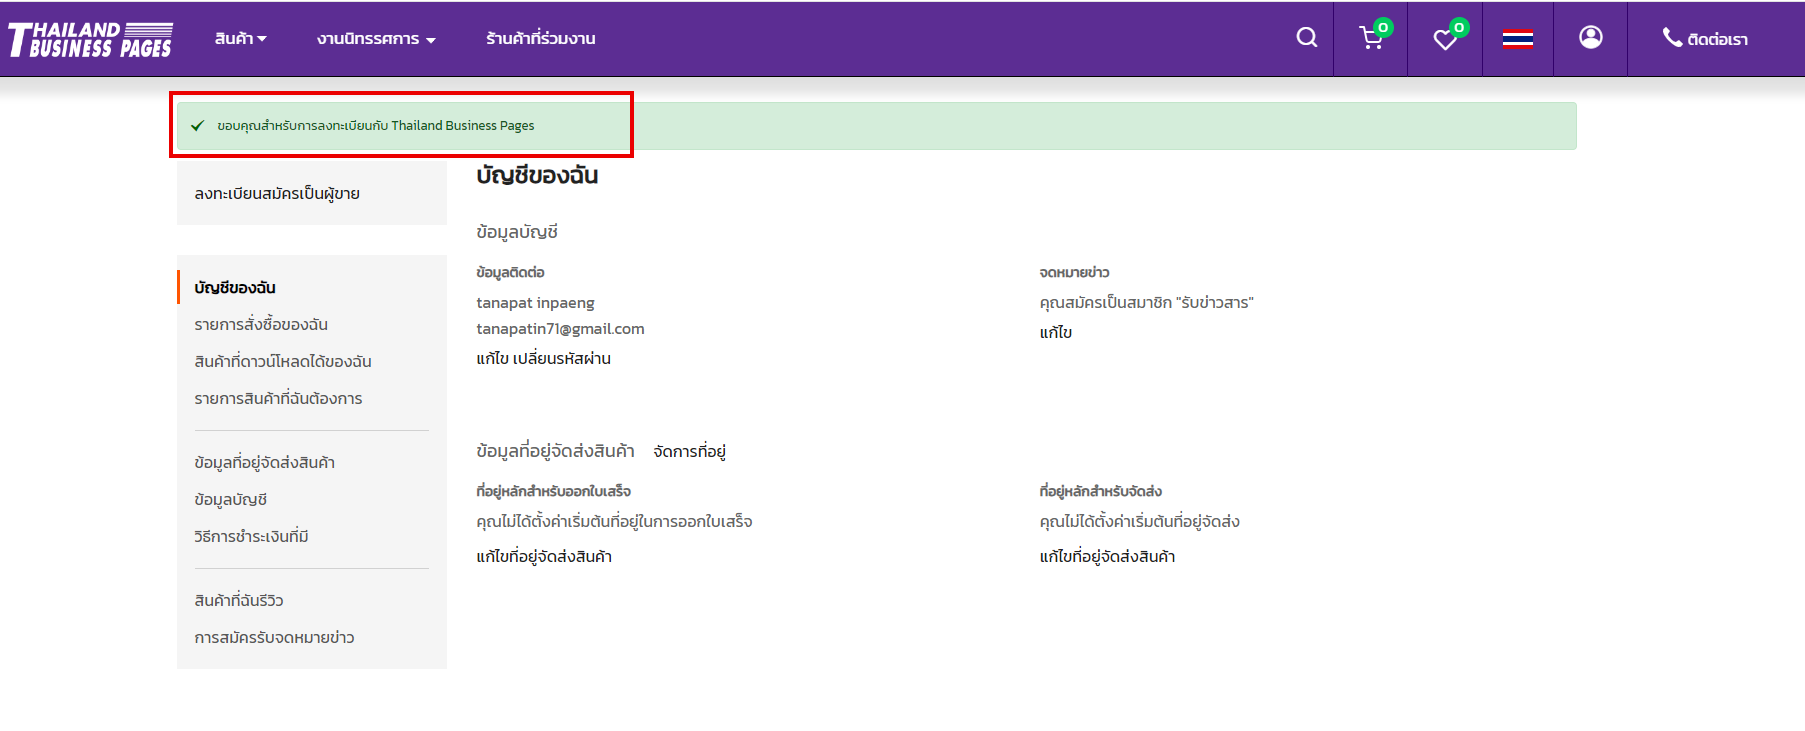Screen dimensions: 1805x731
Task: Expand the สินค้า dropdown menu
Action: [x=240, y=39]
